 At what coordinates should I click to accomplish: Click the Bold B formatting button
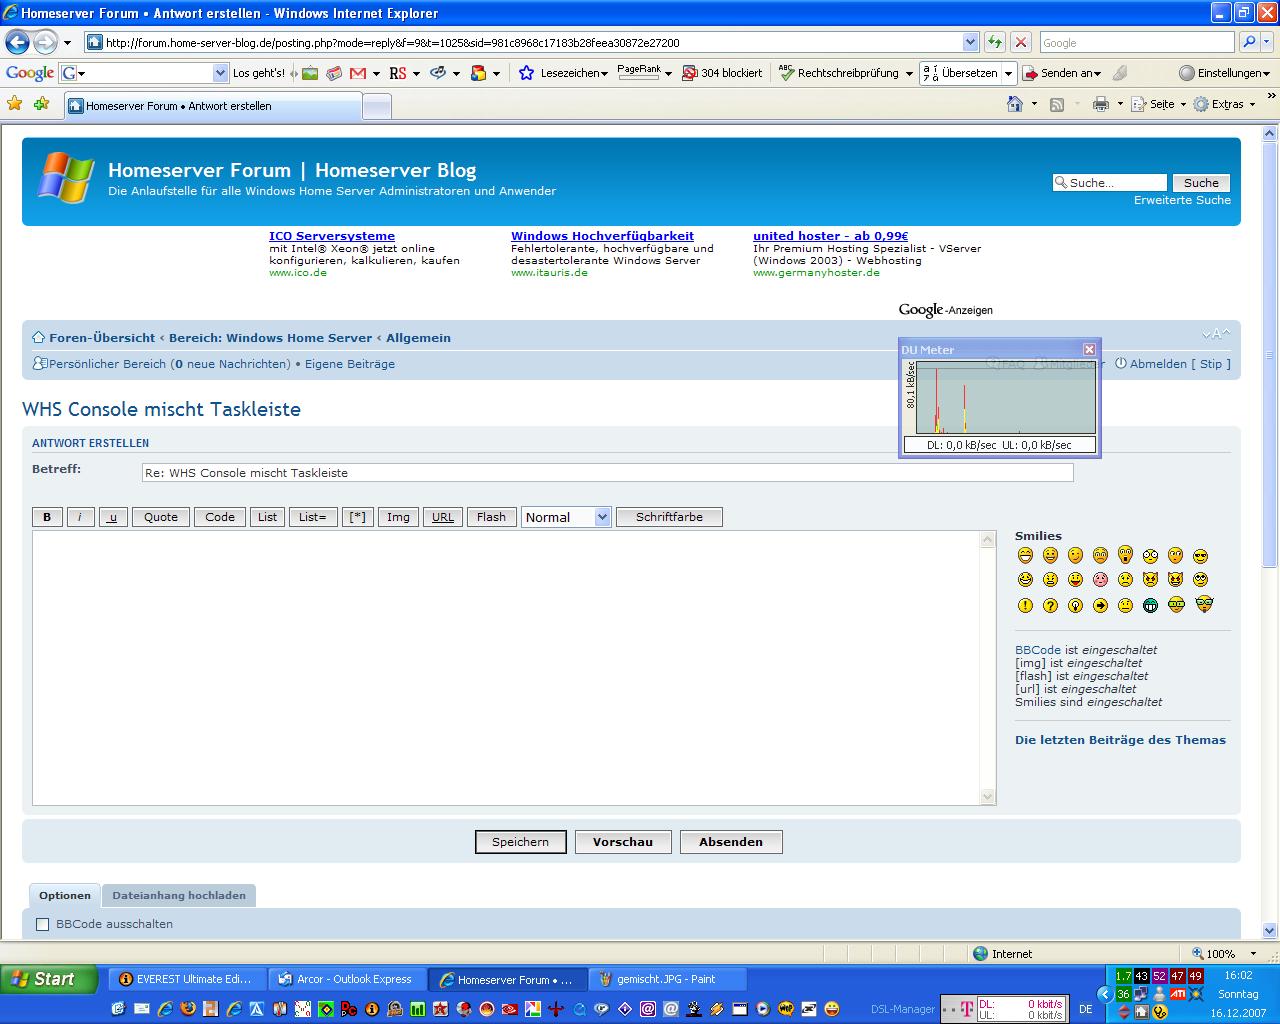coord(47,517)
